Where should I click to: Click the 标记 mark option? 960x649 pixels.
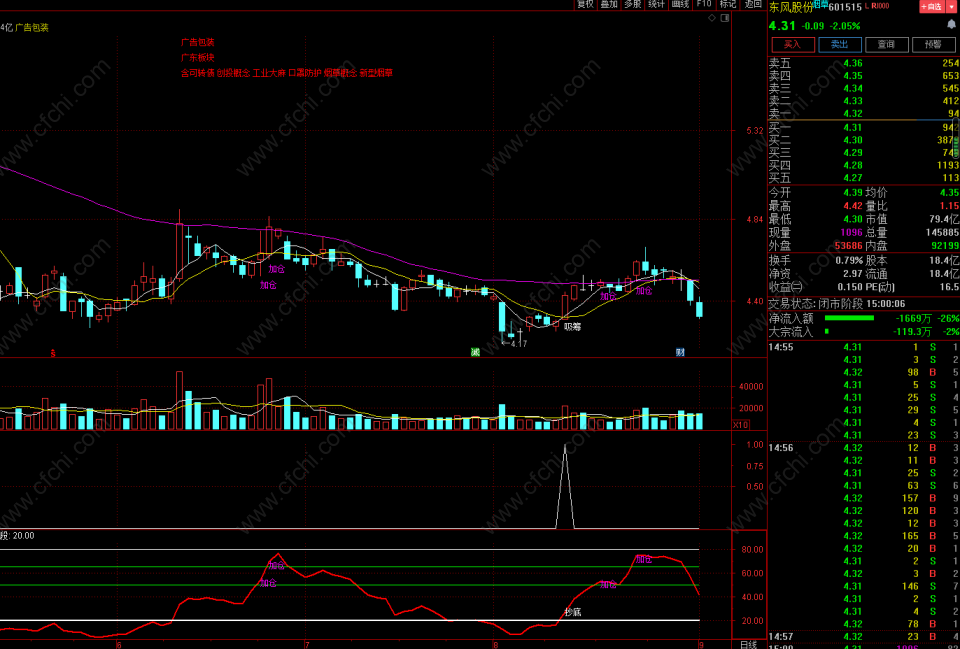[728, 4]
